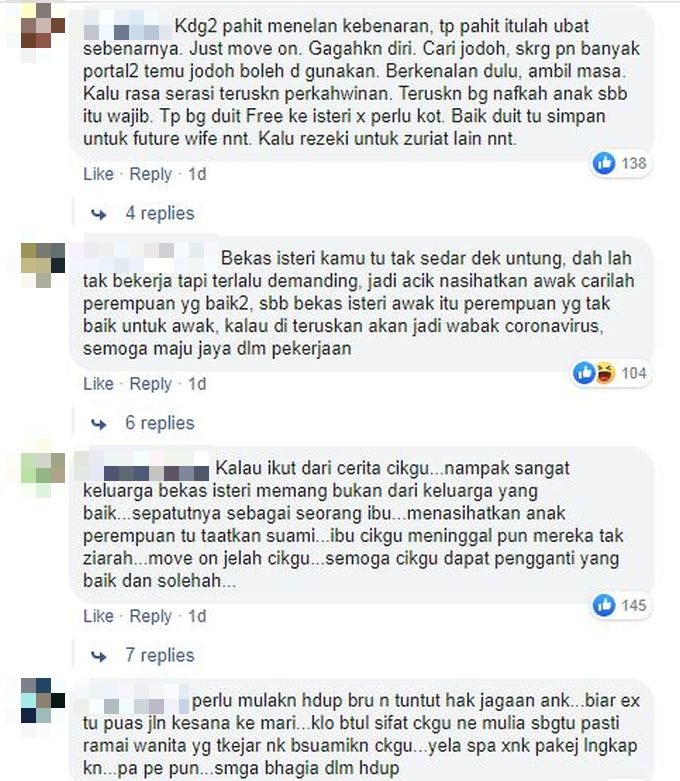
Task: Like the comment about keluarga bekas isteri
Action: tap(98, 616)
